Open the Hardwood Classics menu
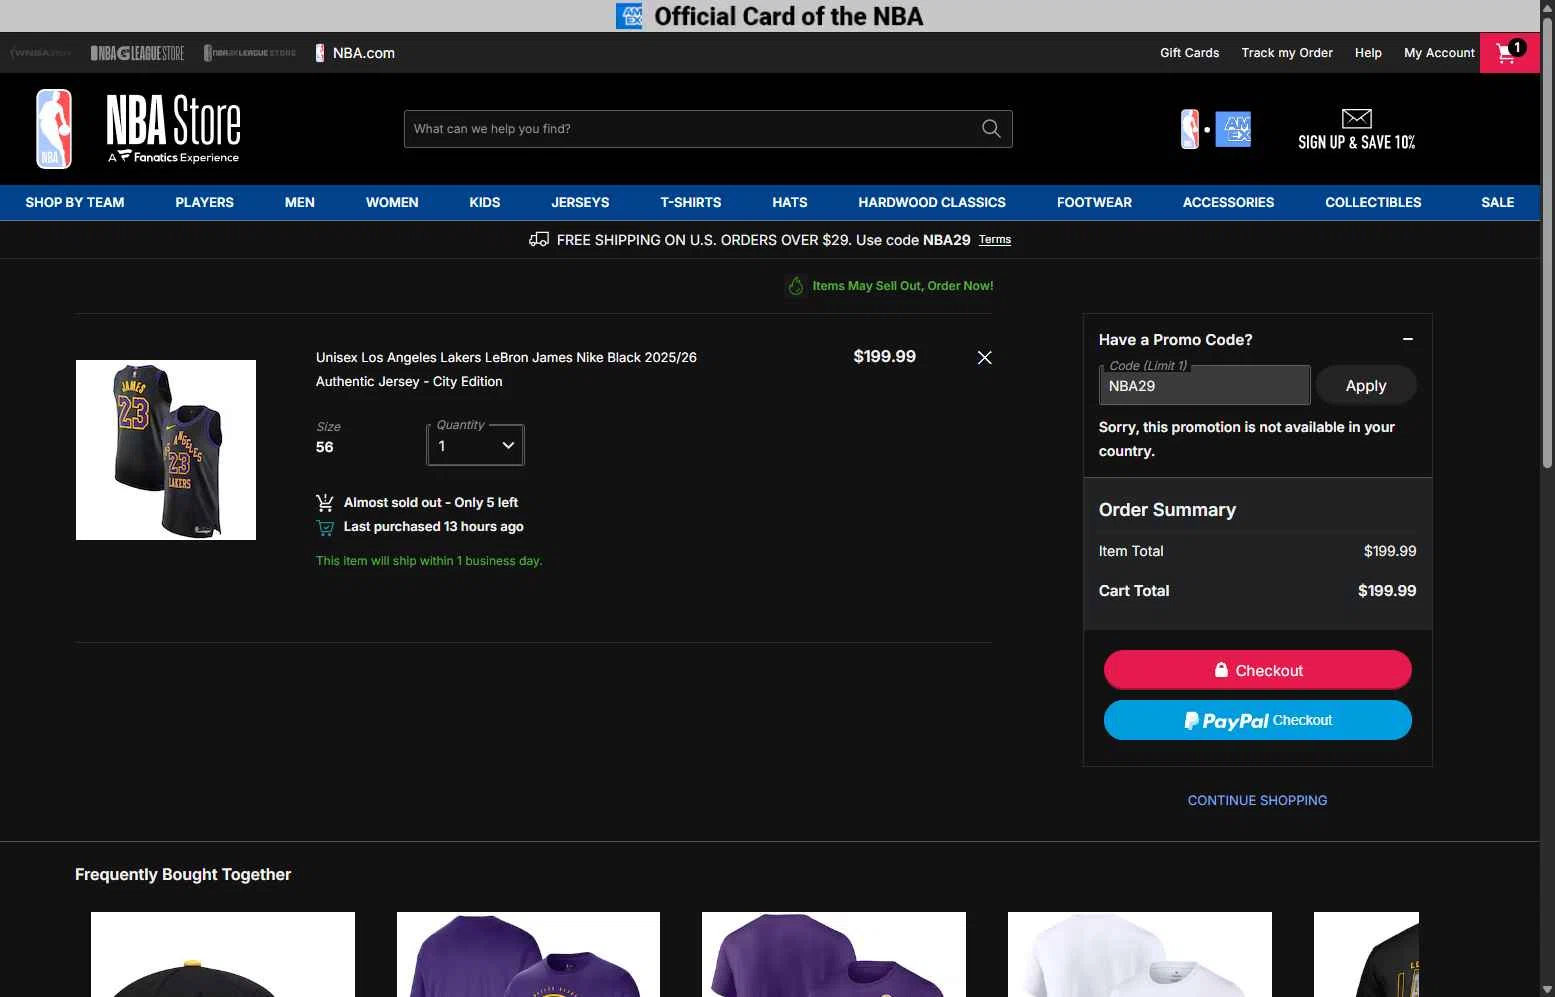The height and width of the screenshot is (997, 1555). [x=932, y=202]
